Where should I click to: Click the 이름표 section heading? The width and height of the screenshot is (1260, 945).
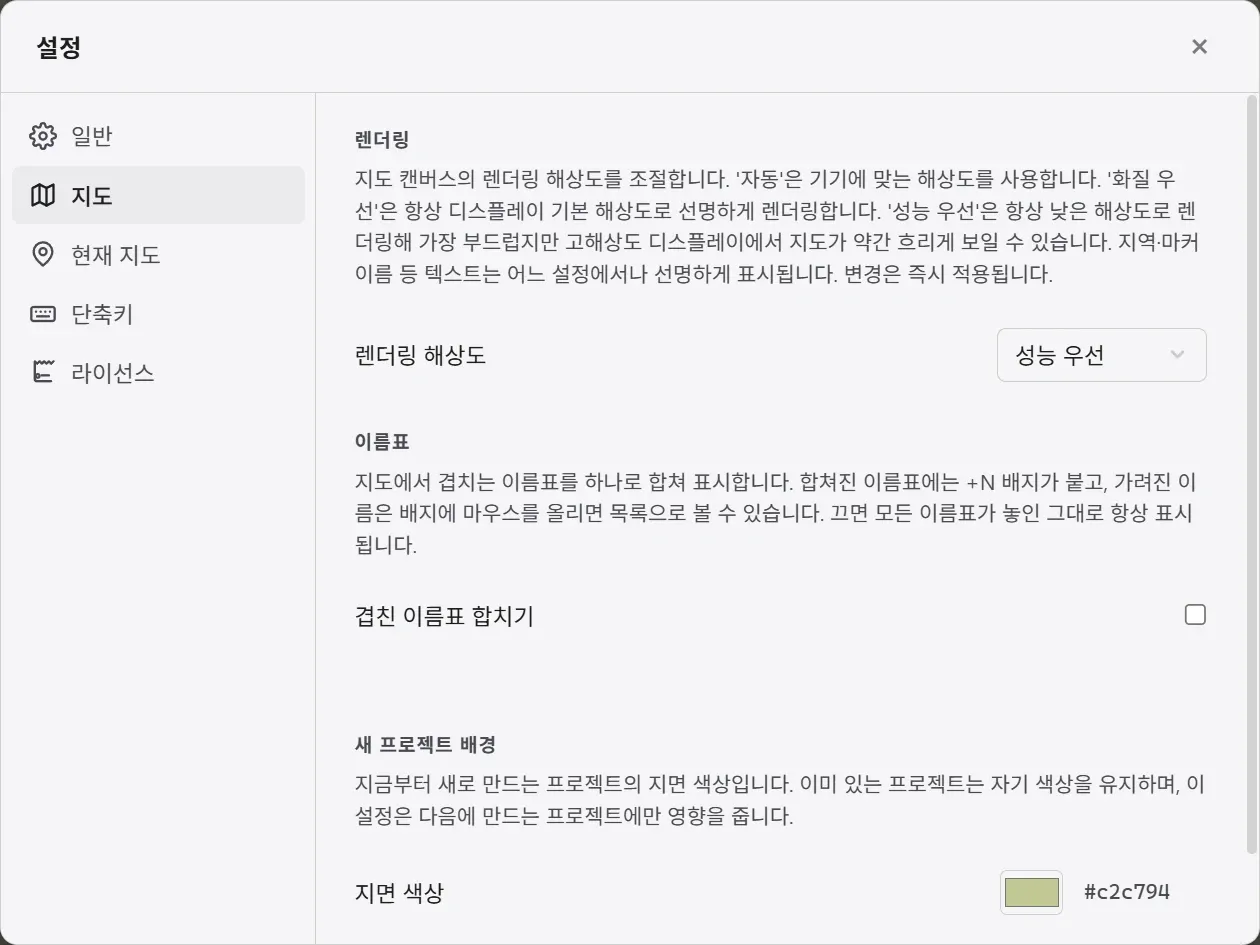[x=382, y=441]
